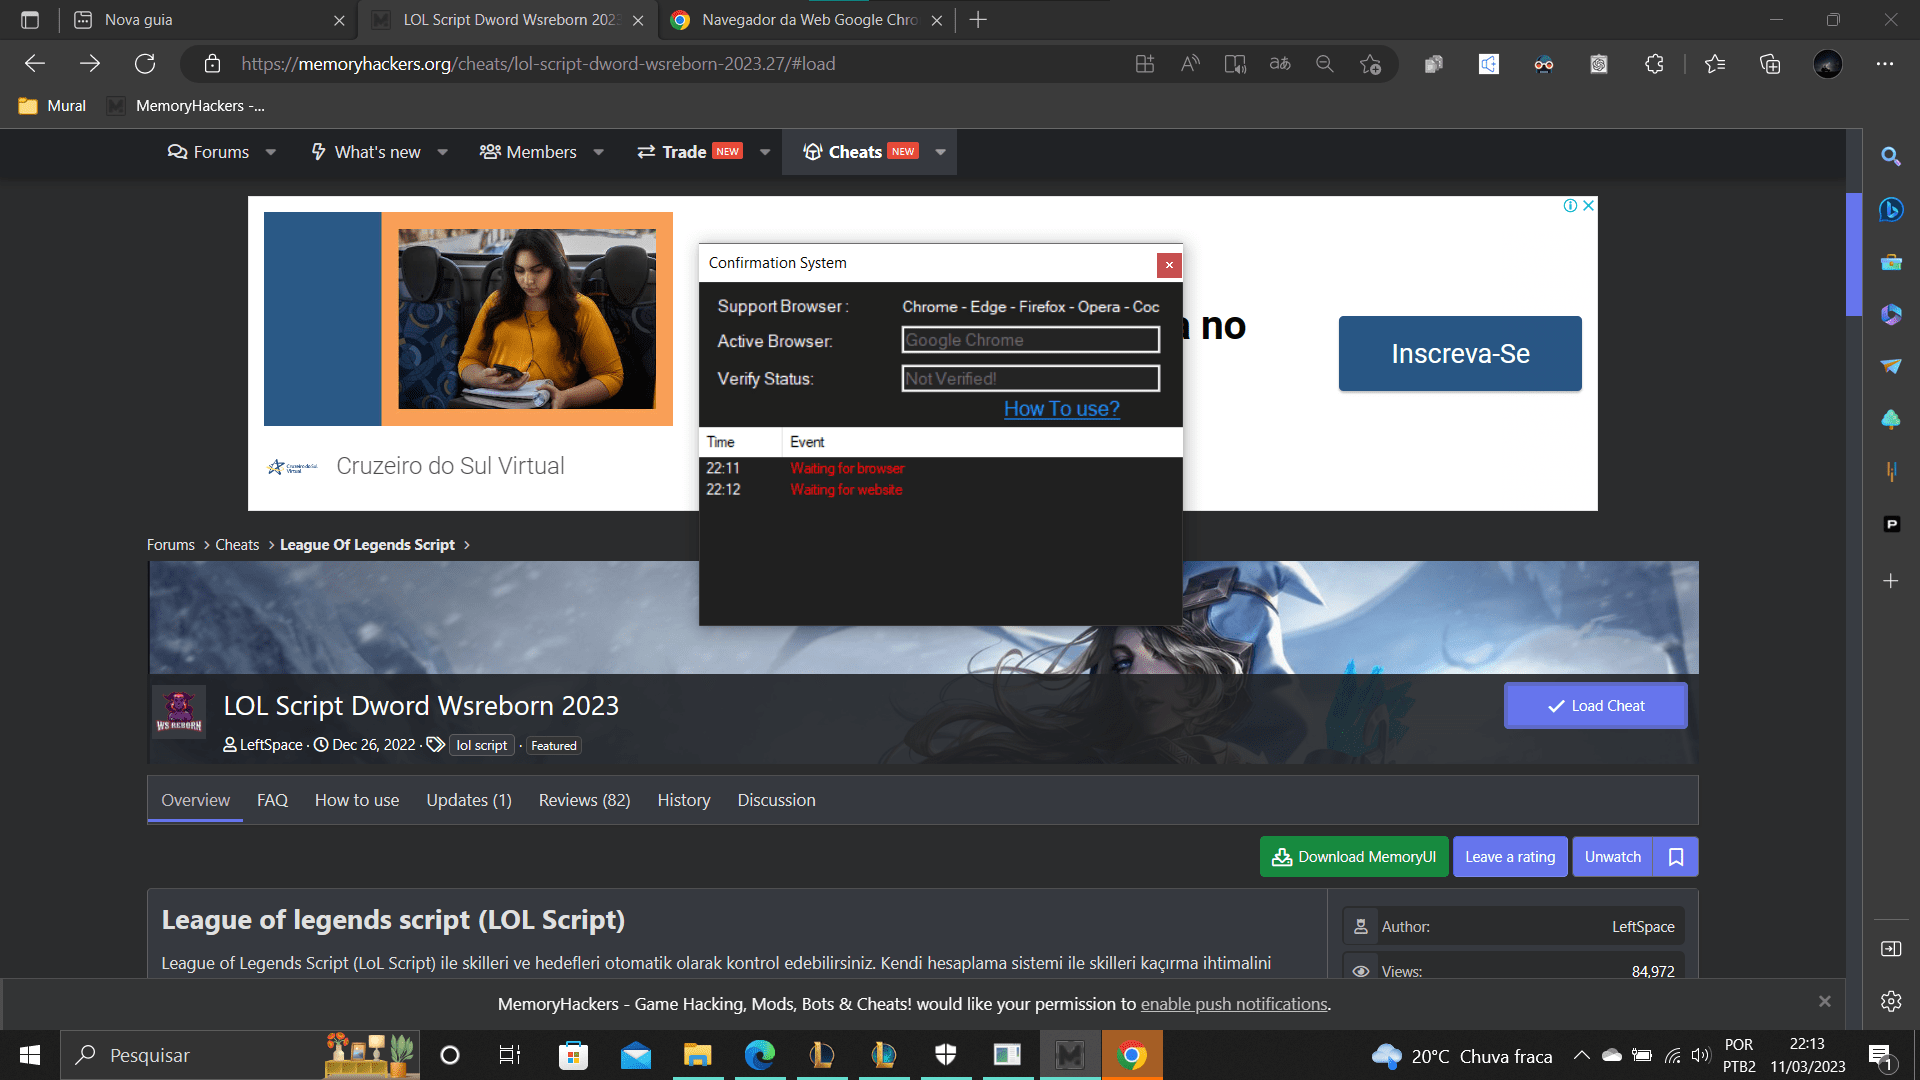Image resolution: width=1920 pixels, height=1080 pixels.
Task: Click Leave a rating button
Action: click(x=1510, y=857)
